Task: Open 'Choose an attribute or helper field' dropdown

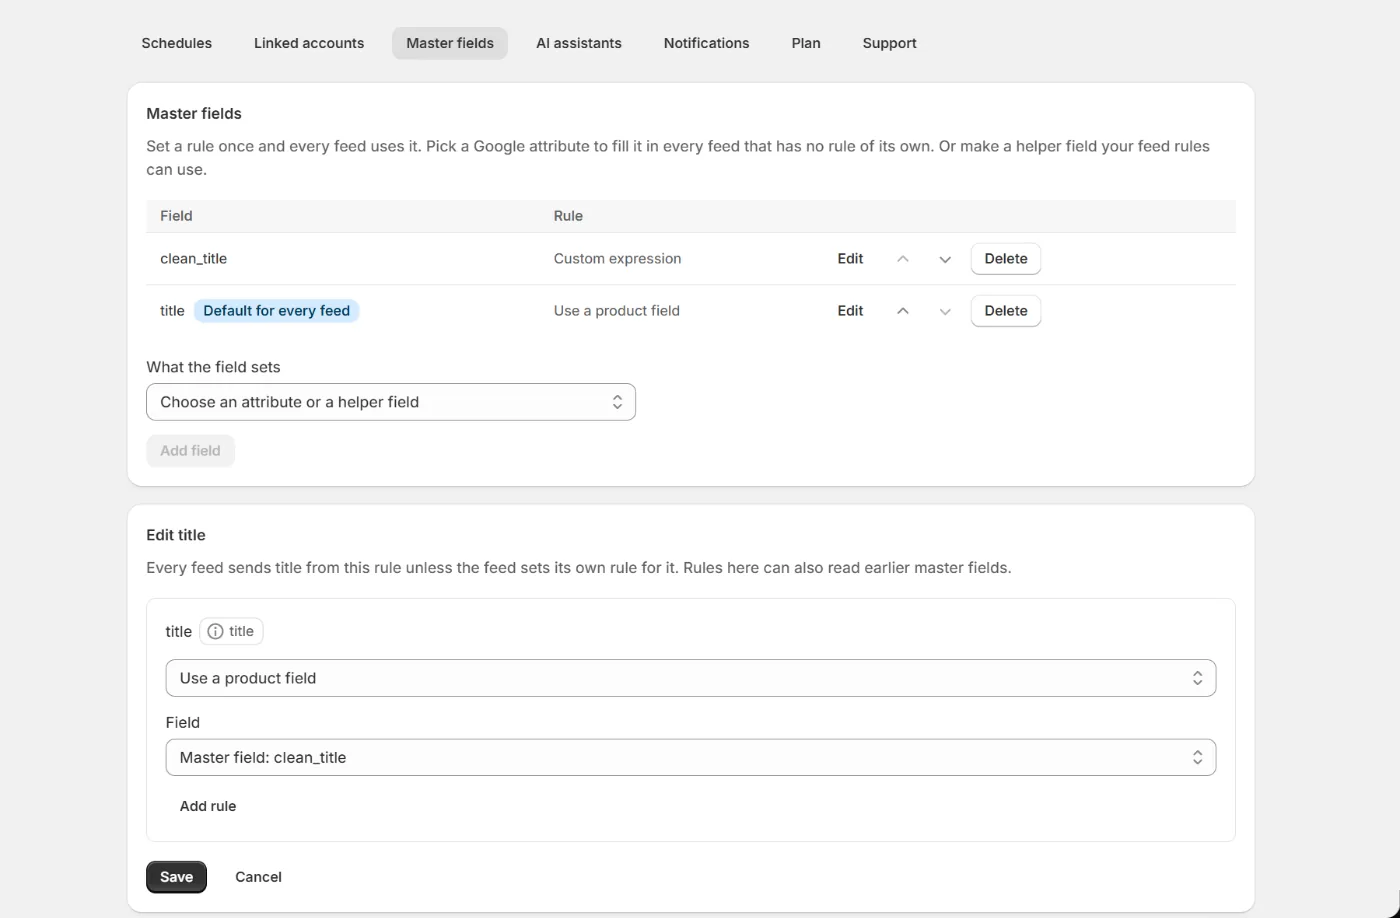Action: 391,402
